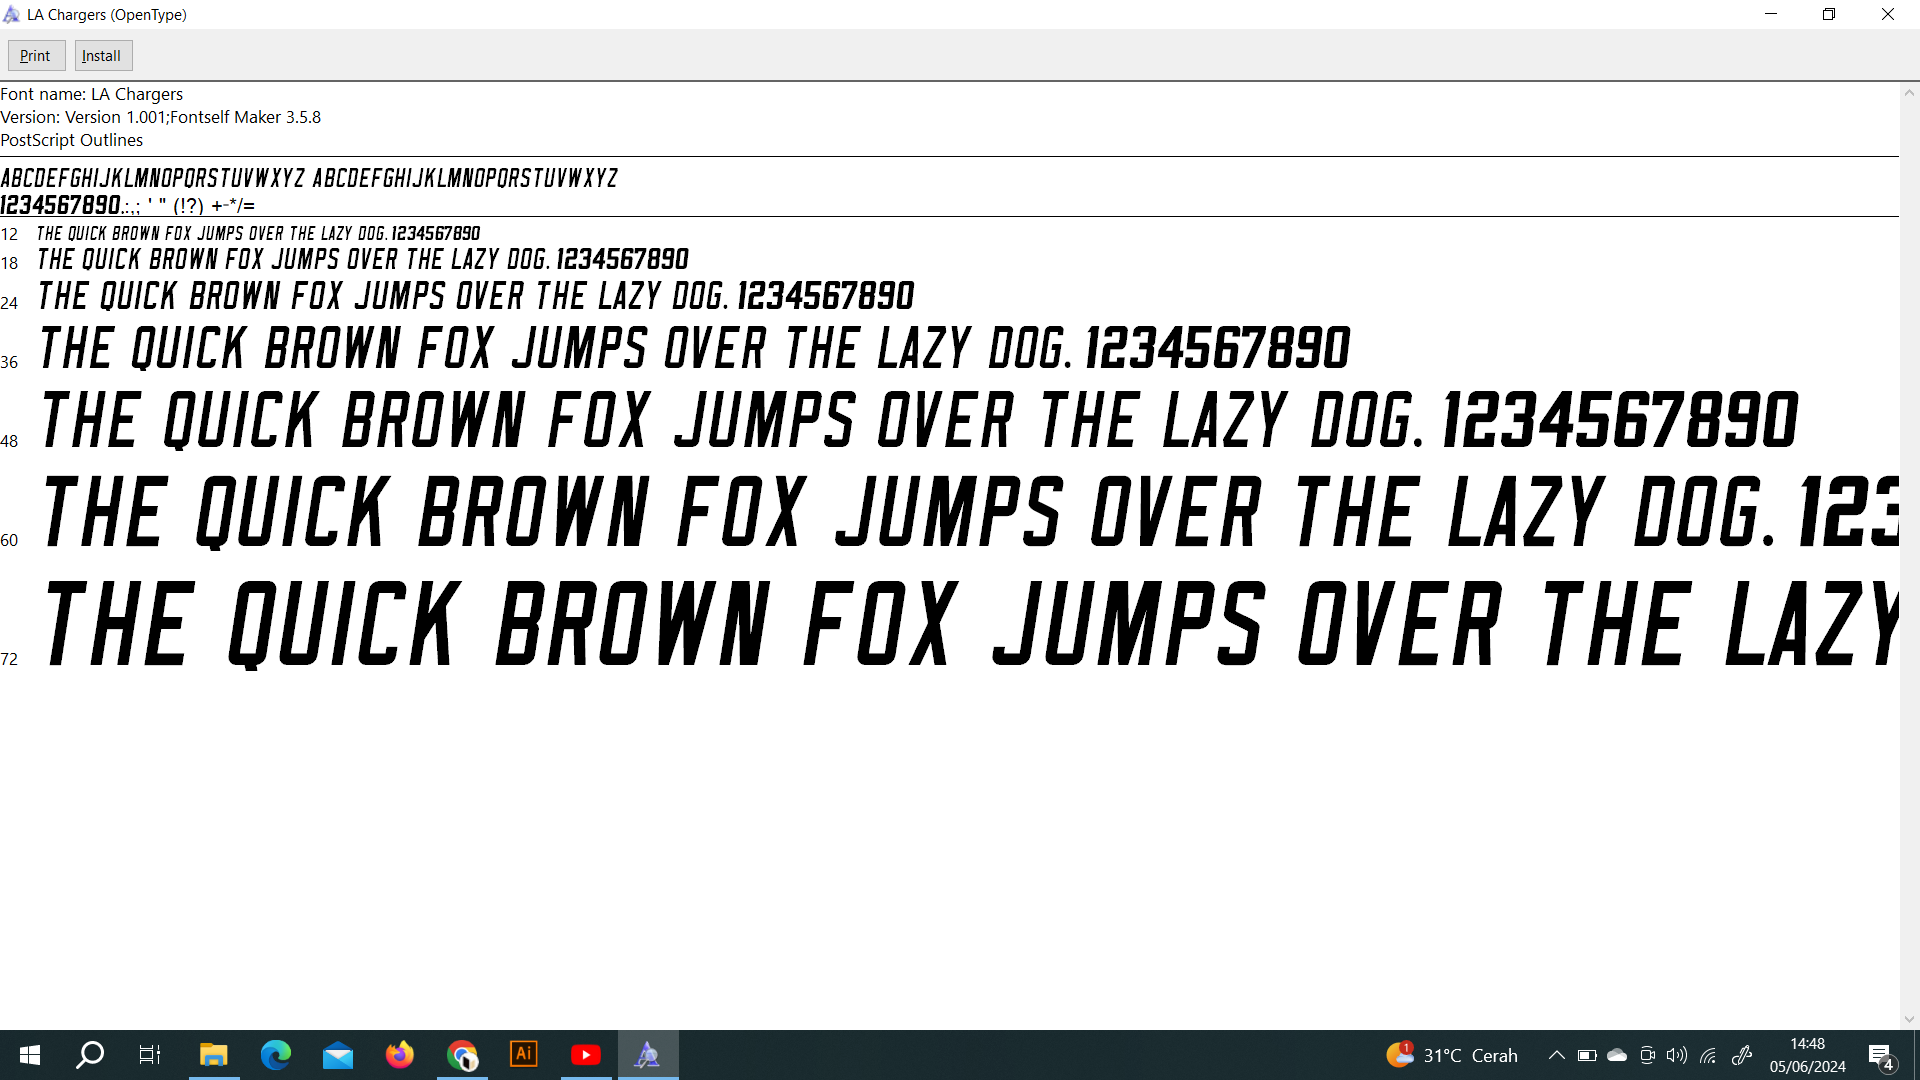
Task: Open Google Chrome from the taskbar
Action: (462, 1055)
